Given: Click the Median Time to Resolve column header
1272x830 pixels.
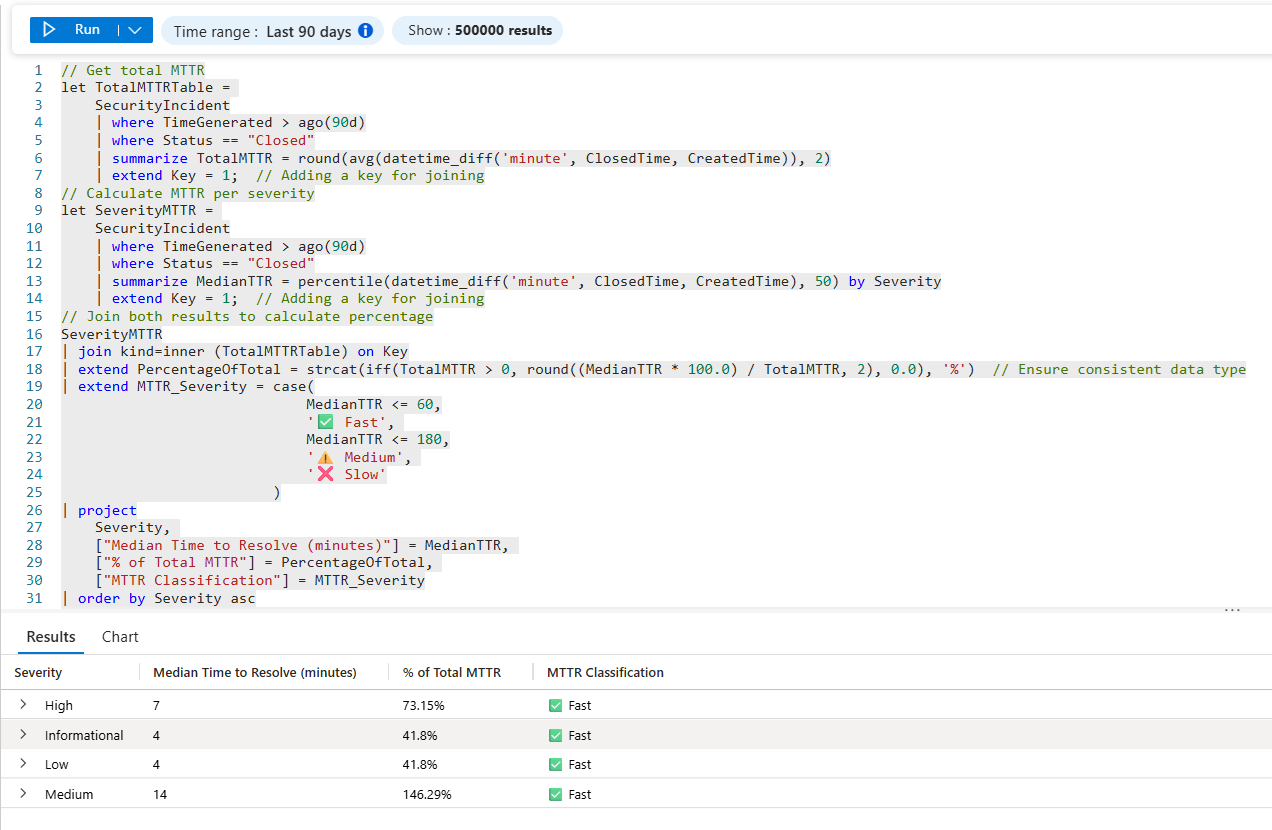Looking at the screenshot, I should (254, 673).
